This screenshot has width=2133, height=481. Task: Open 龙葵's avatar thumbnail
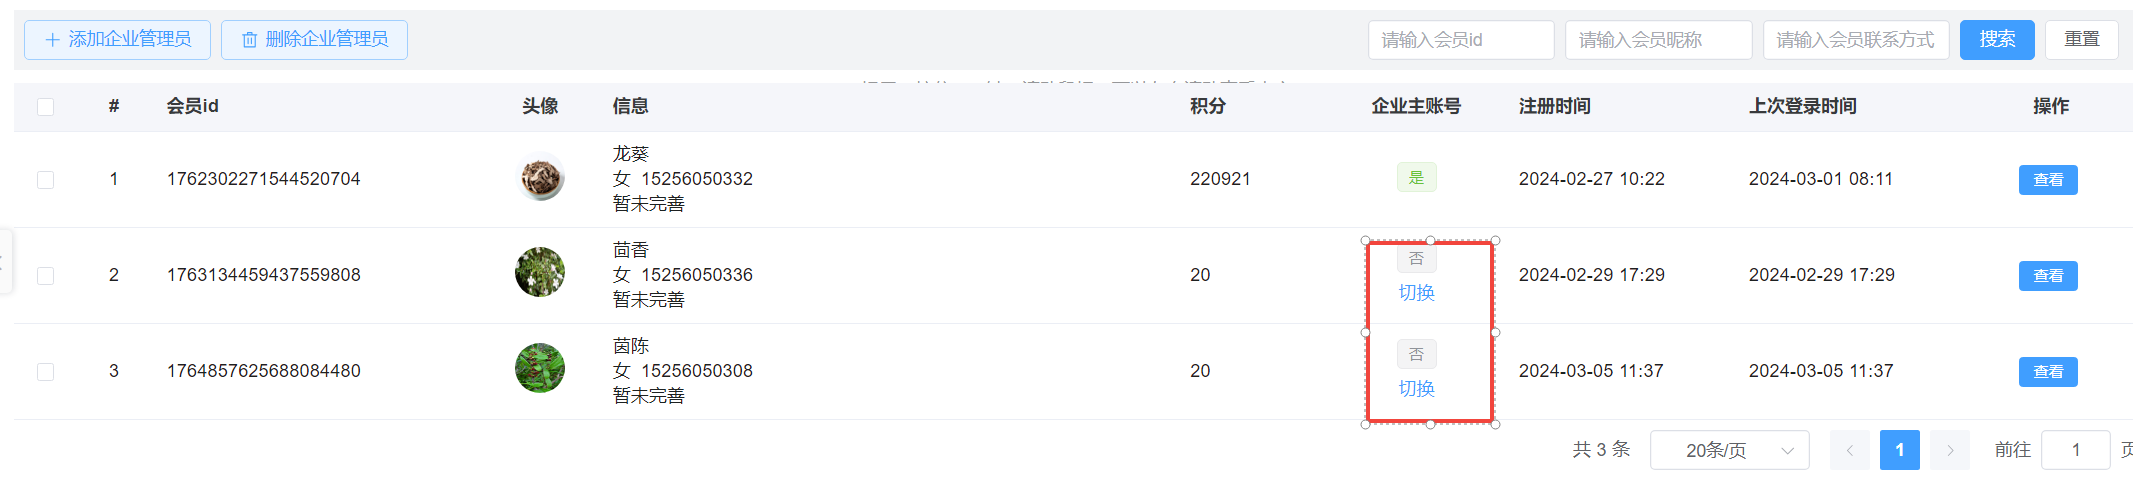pos(540,178)
